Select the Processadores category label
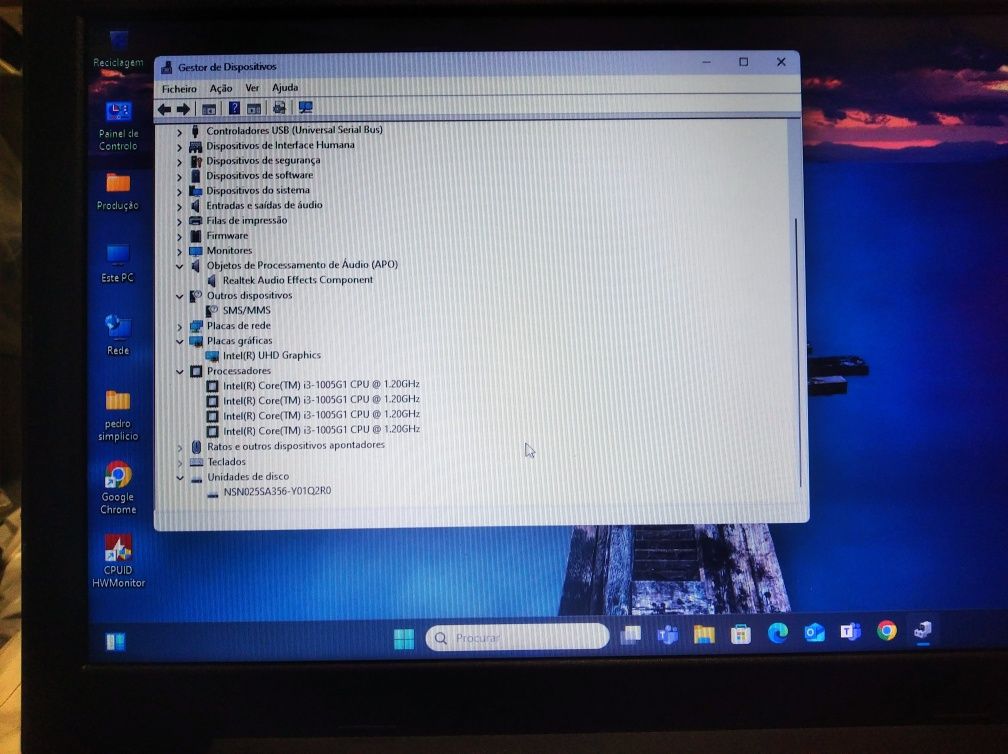Screen dimensions: 1008x754 (238, 371)
